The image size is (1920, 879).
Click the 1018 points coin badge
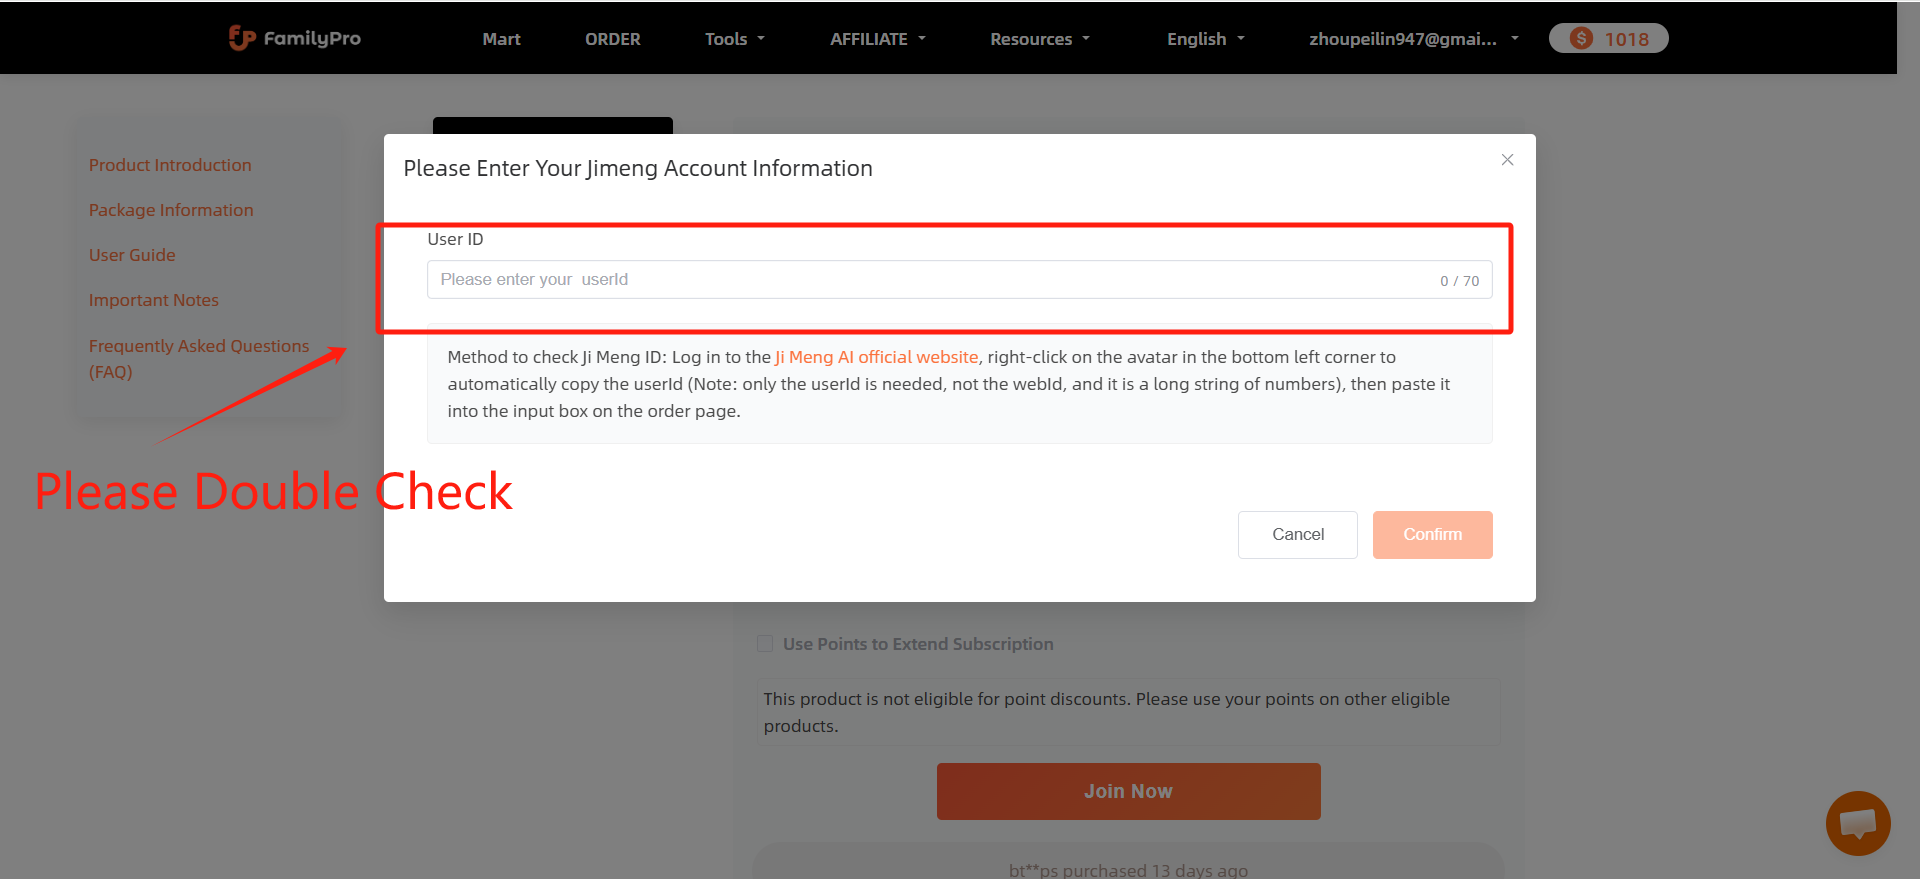point(1608,38)
